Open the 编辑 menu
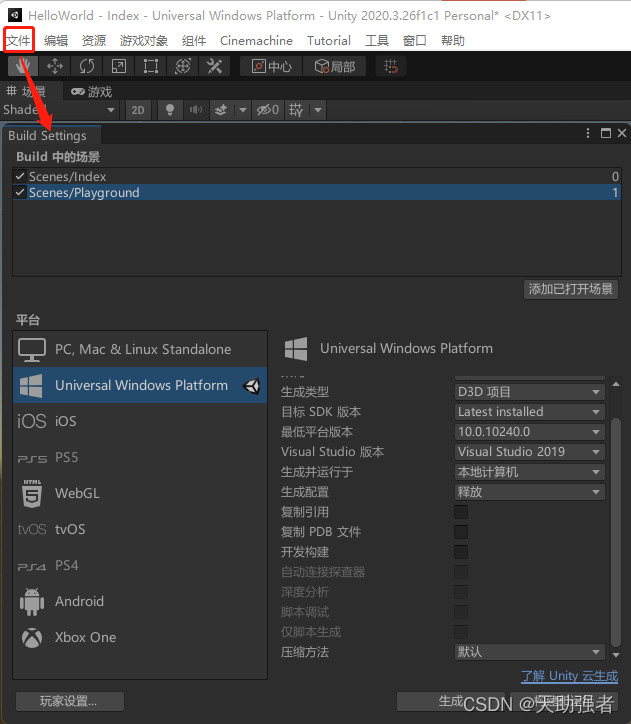The width and height of the screenshot is (631, 724). click(56, 41)
